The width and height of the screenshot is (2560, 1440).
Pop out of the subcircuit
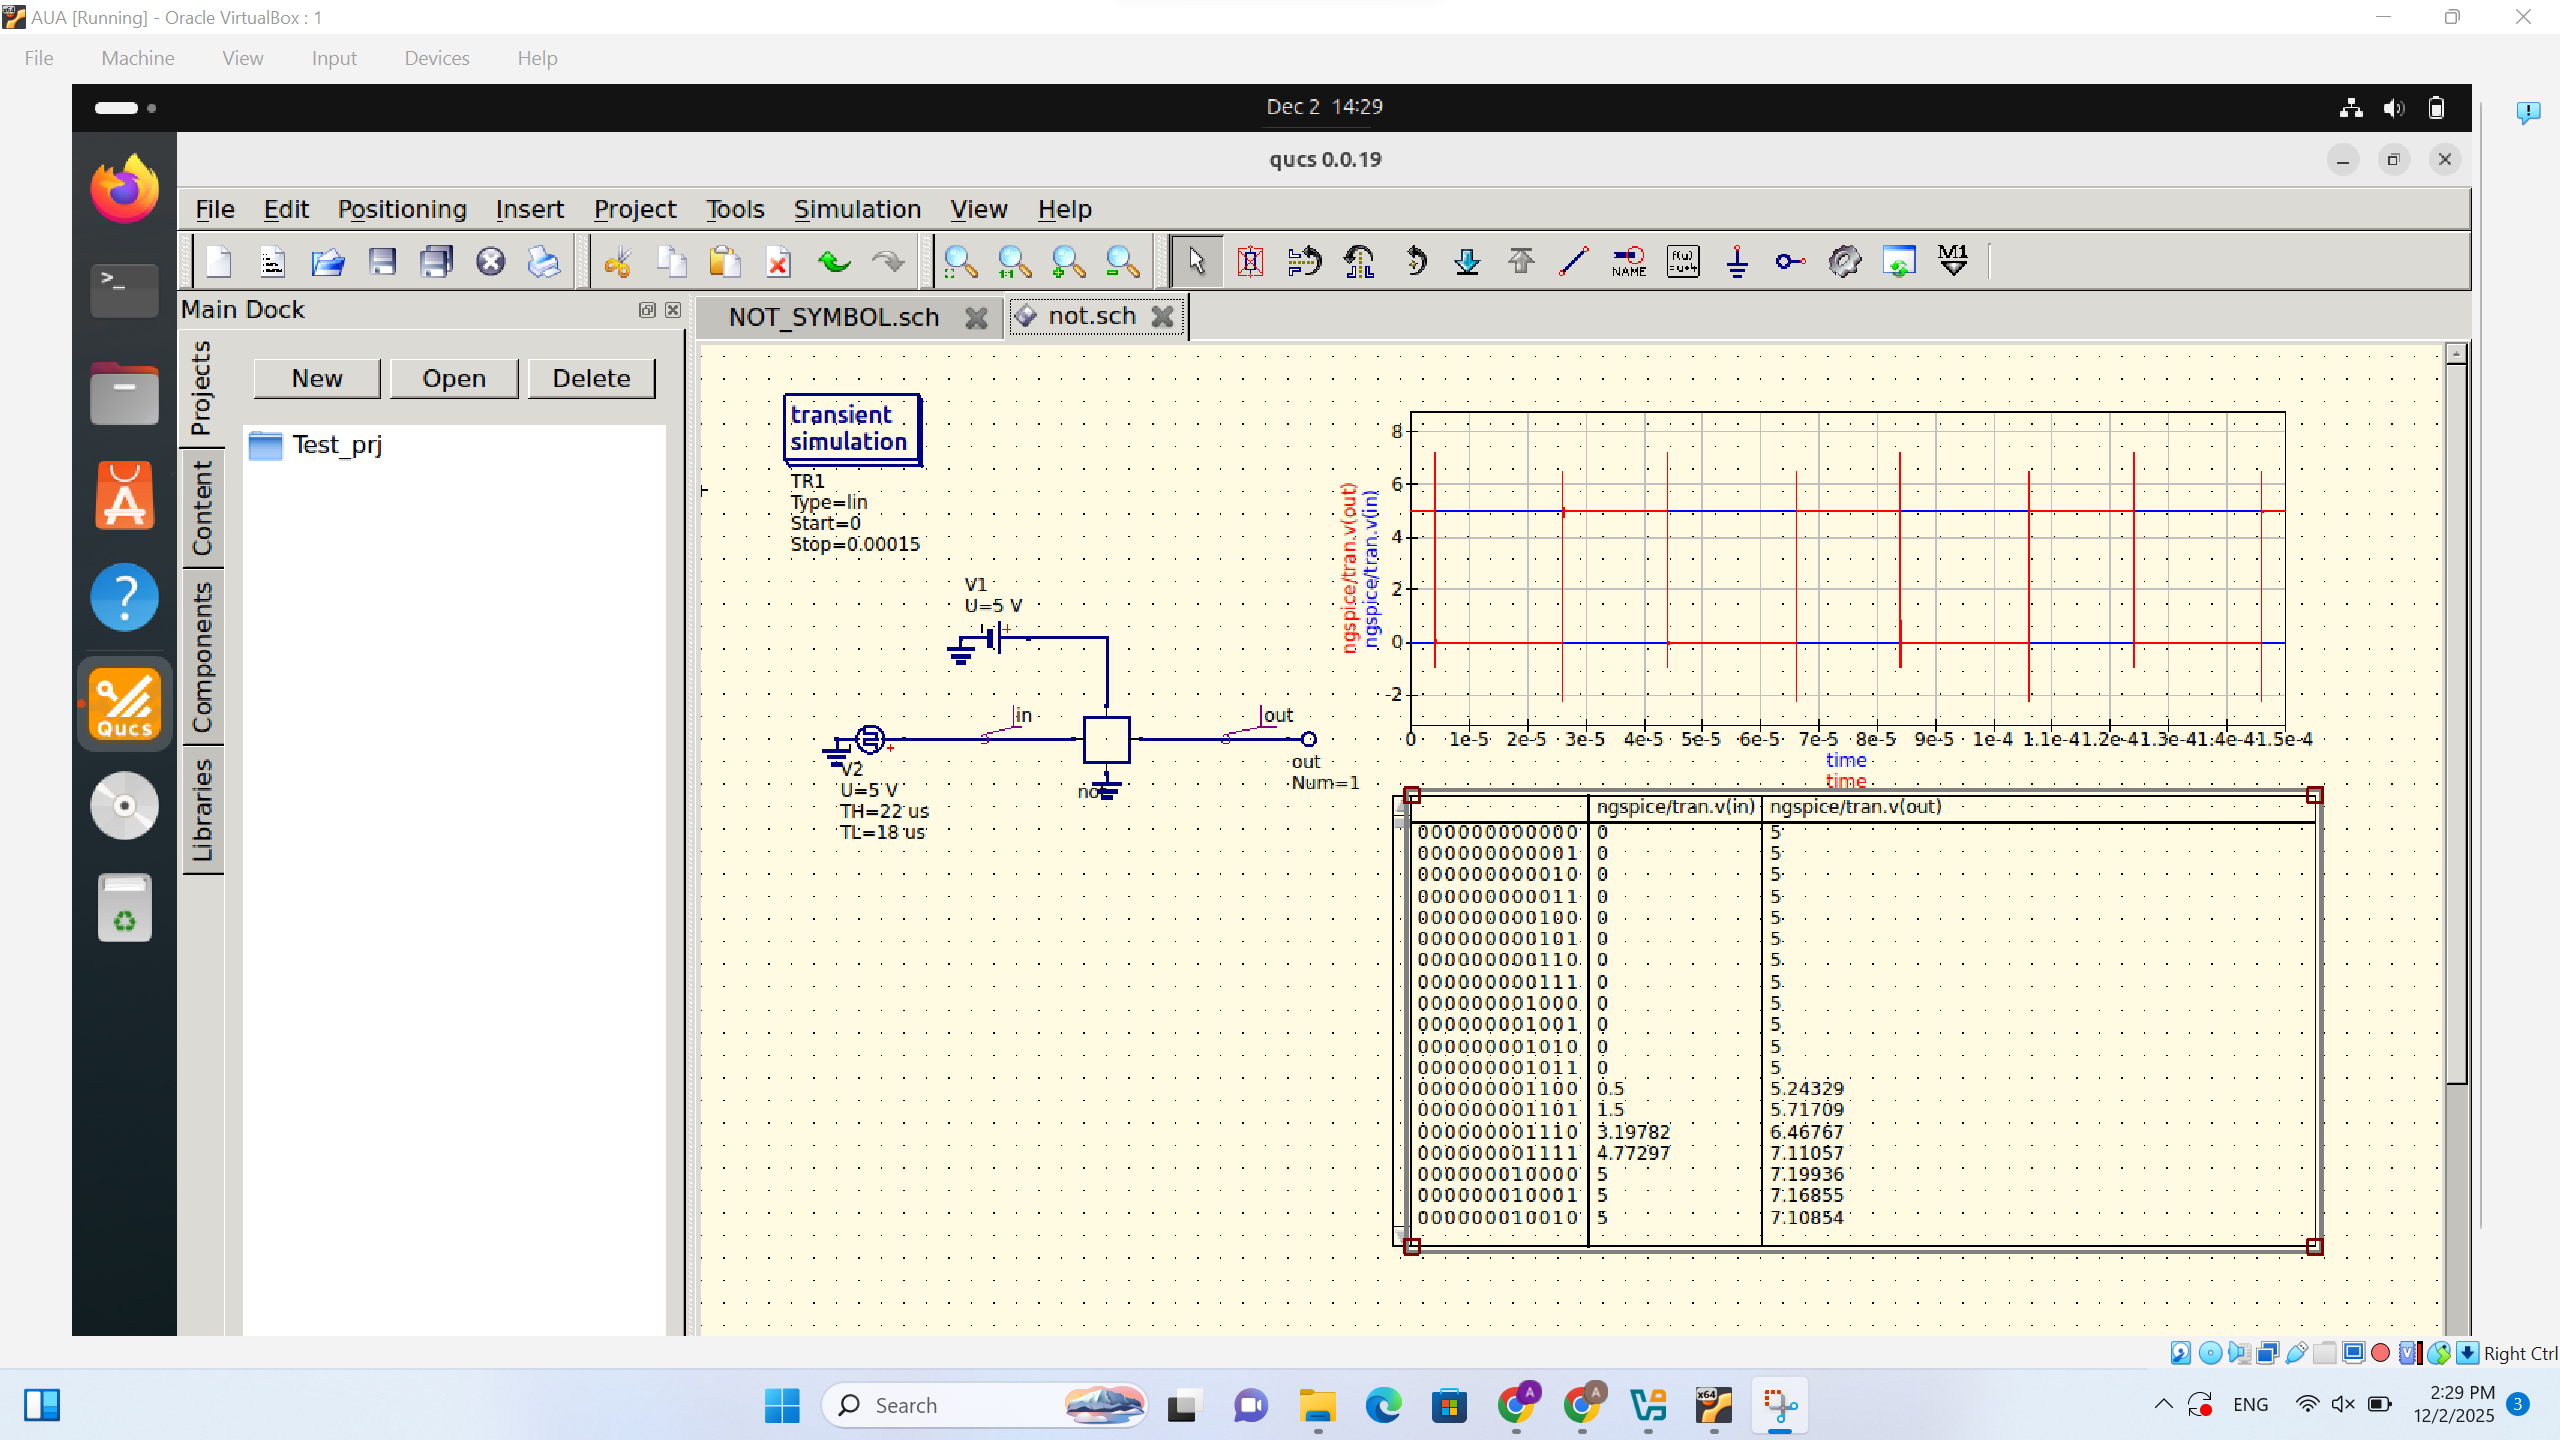(x=1521, y=262)
